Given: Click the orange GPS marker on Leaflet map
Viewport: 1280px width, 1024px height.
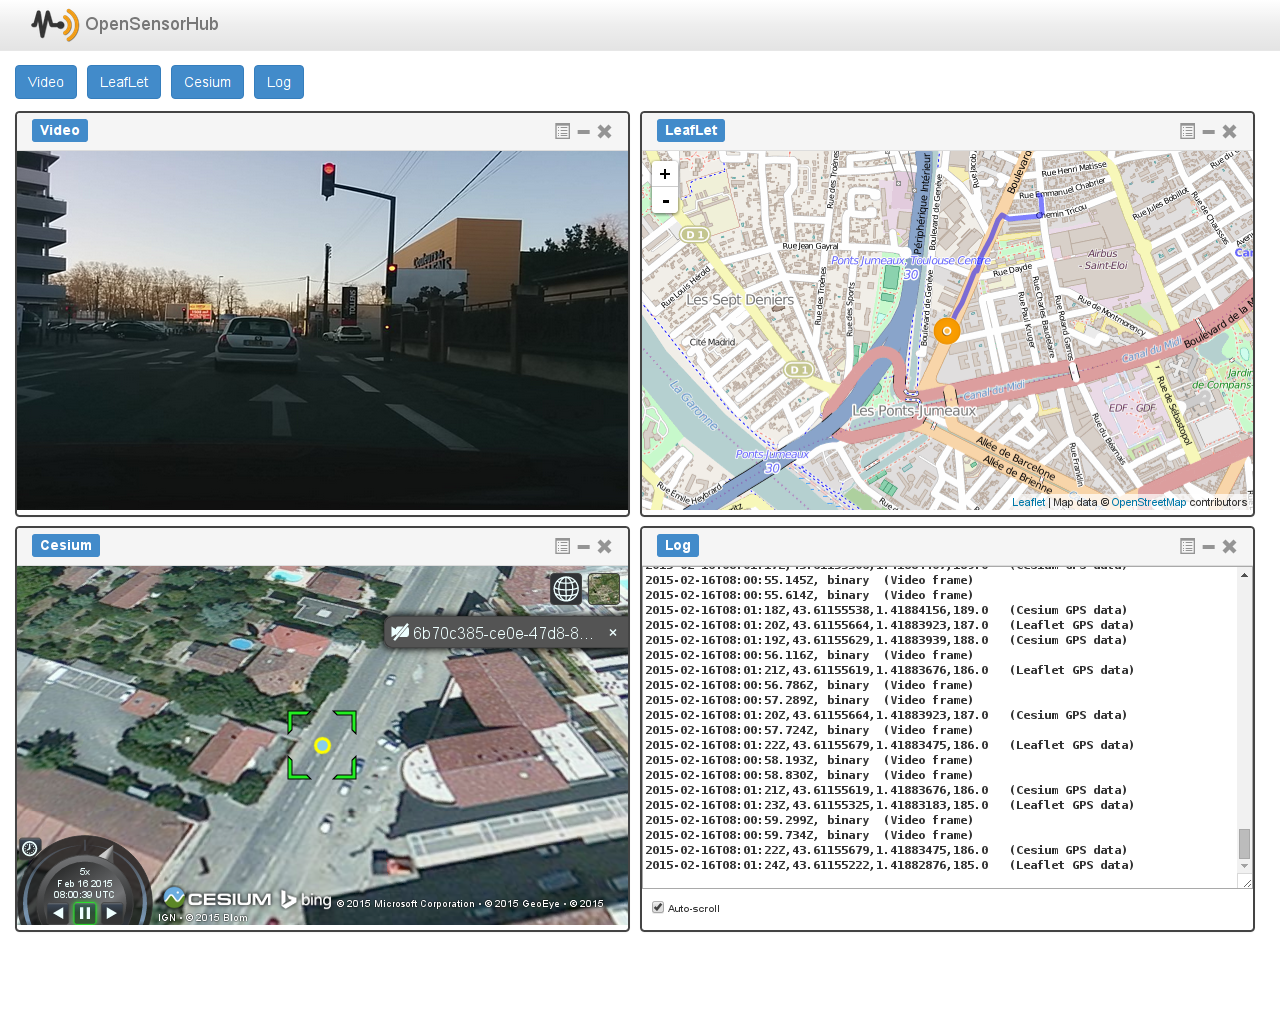Looking at the screenshot, I should click(x=947, y=331).
